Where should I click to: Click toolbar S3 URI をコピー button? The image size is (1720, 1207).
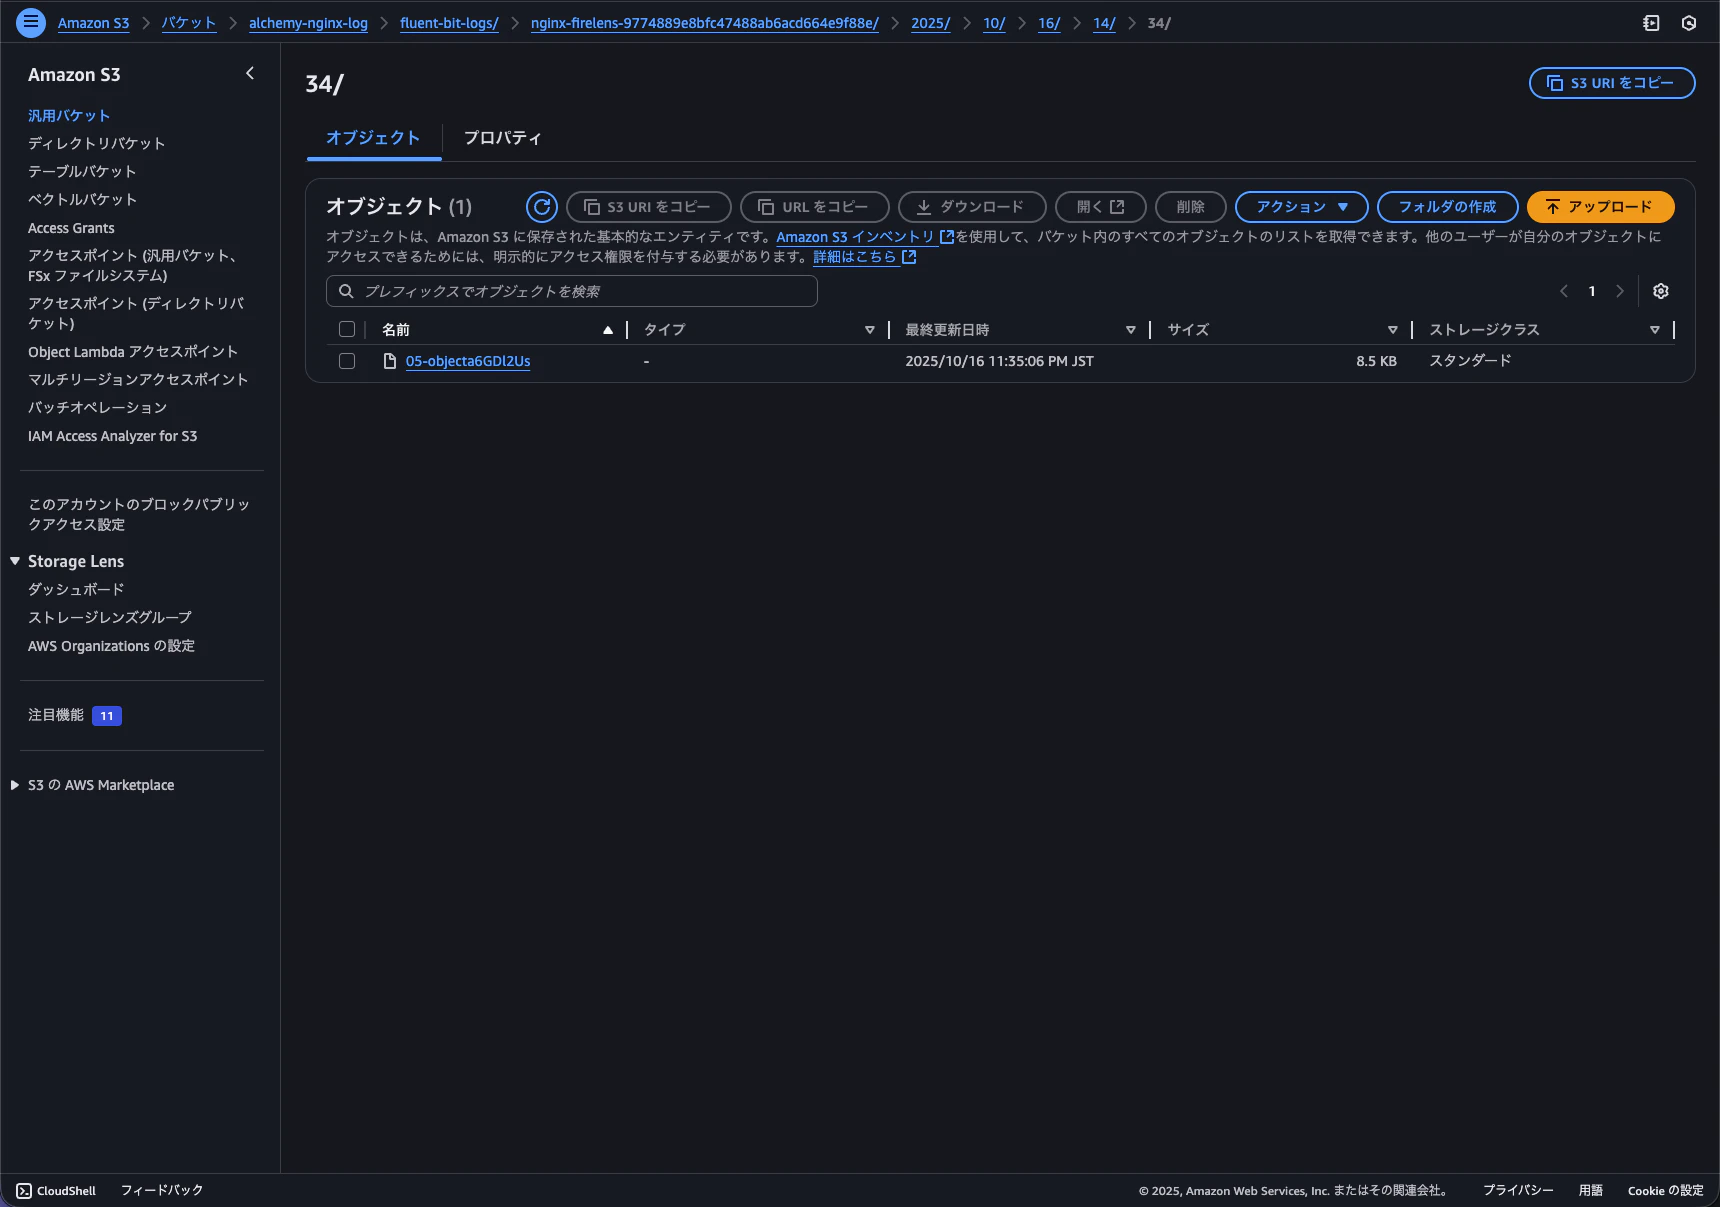click(x=648, y=207)
